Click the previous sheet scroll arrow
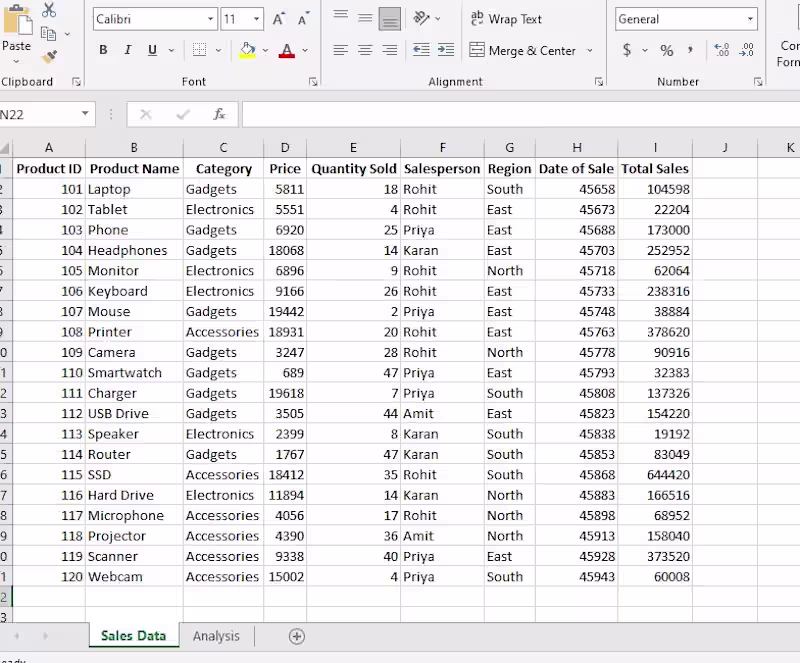 click(16, 636)
